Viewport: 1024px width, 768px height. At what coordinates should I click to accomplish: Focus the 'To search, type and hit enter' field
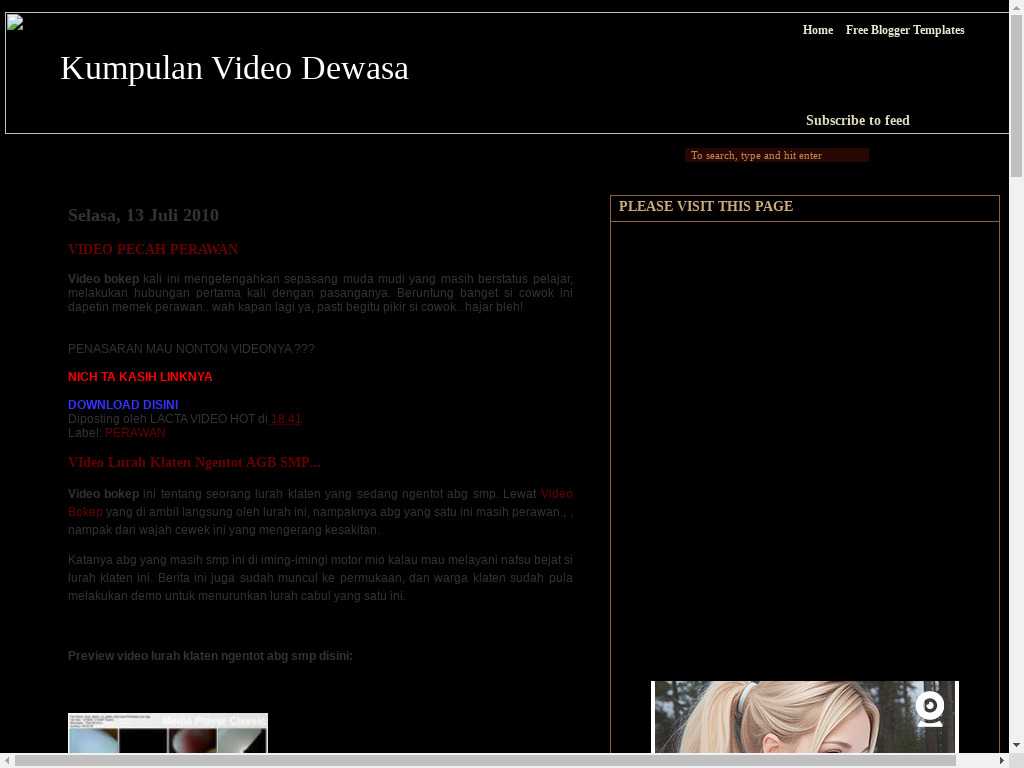[776, 155]
